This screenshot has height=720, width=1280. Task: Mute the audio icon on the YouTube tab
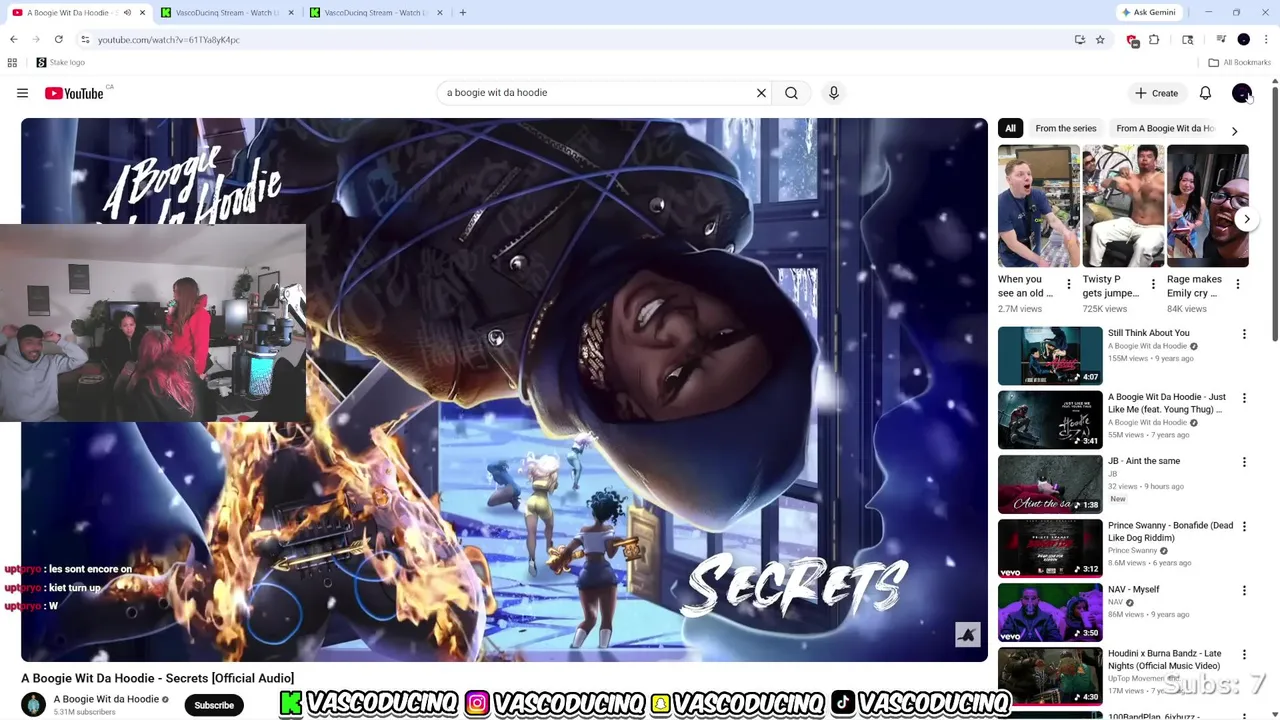pos(127,12)
